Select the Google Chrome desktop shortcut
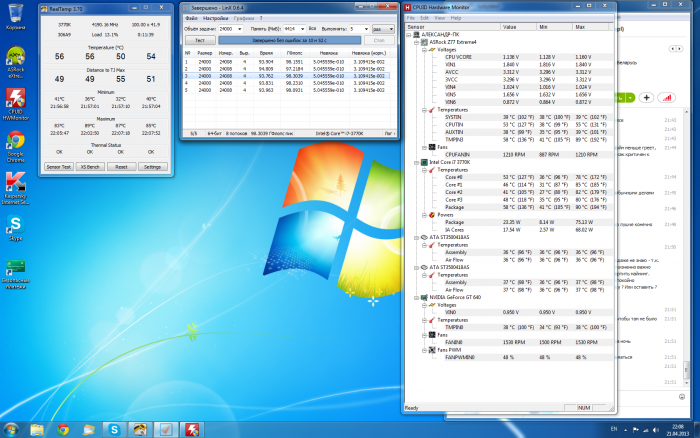Image resolution: width=700 pixels, height=438 pixels. pyautogui.click(x=16, y=146)
